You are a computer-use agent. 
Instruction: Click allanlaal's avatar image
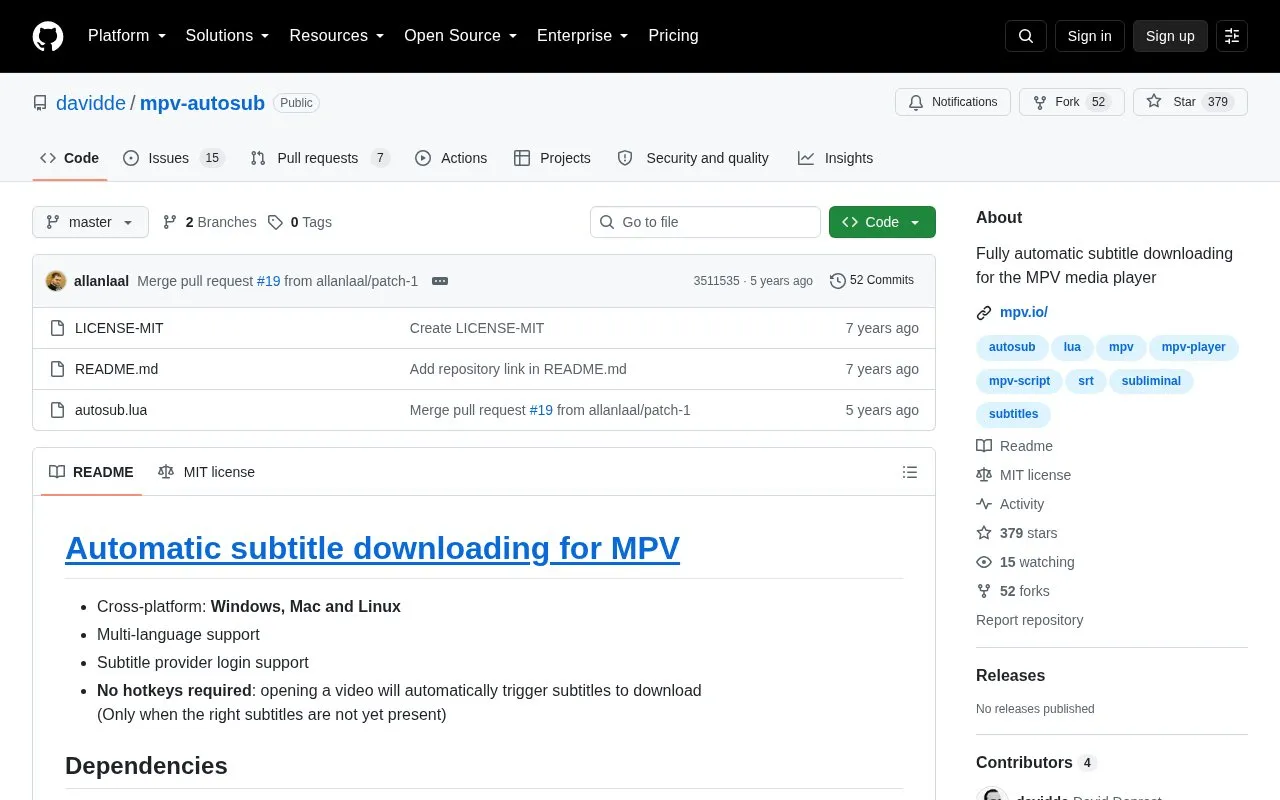[56, 281]
